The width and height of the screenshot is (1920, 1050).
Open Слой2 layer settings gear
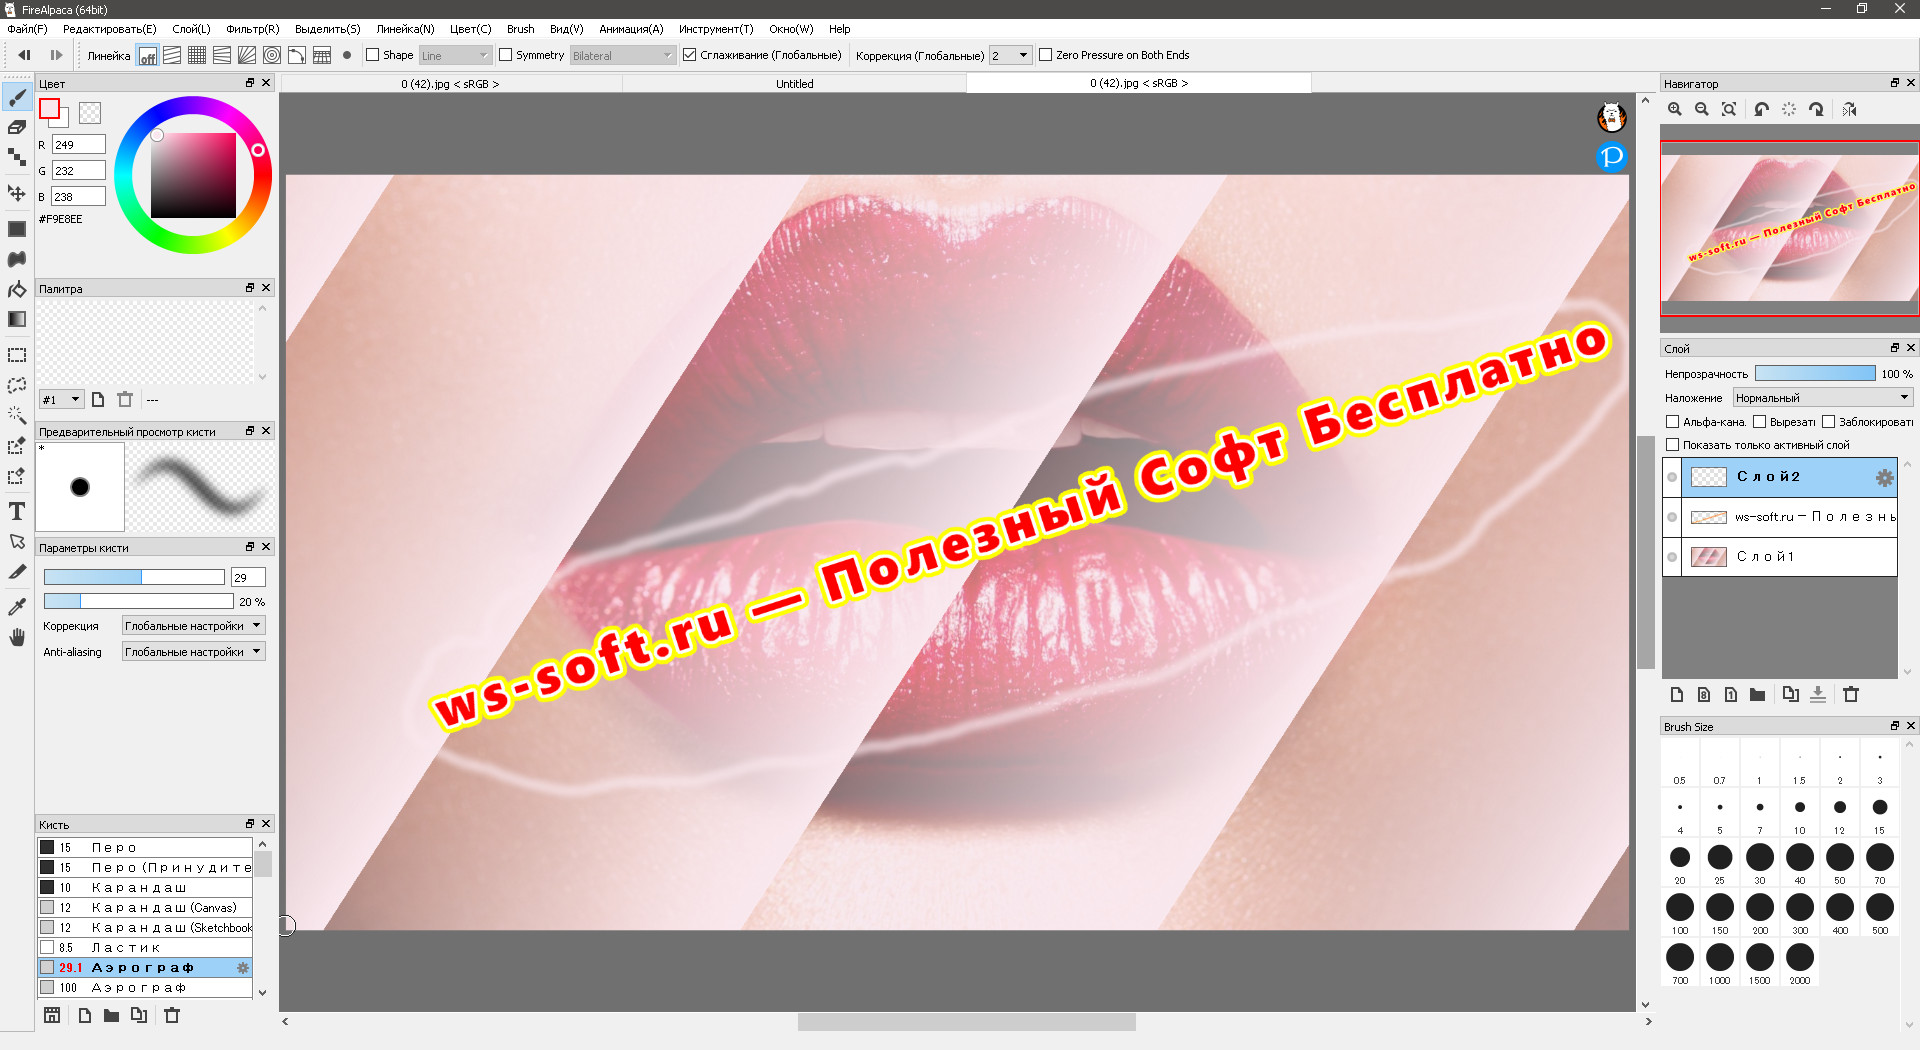[x=1885, y=477]
